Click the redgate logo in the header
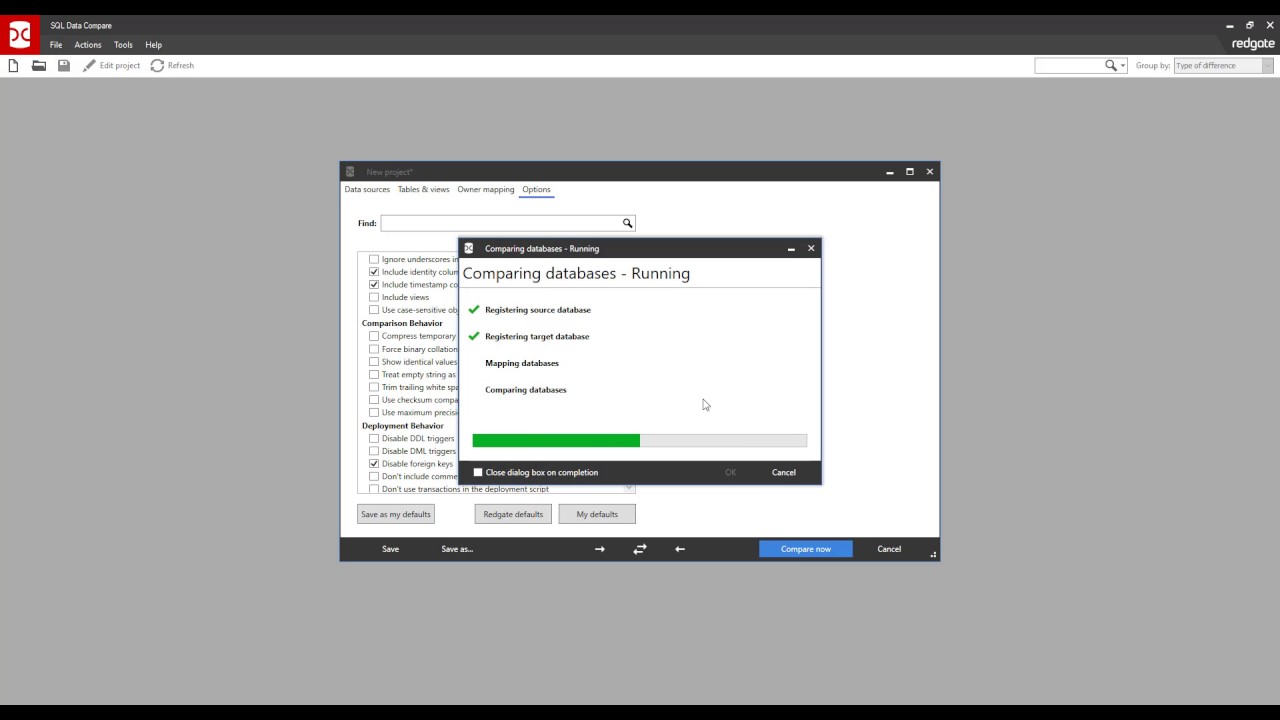The width and height of the screenshot is (1280, 720). coord(1253,44)
